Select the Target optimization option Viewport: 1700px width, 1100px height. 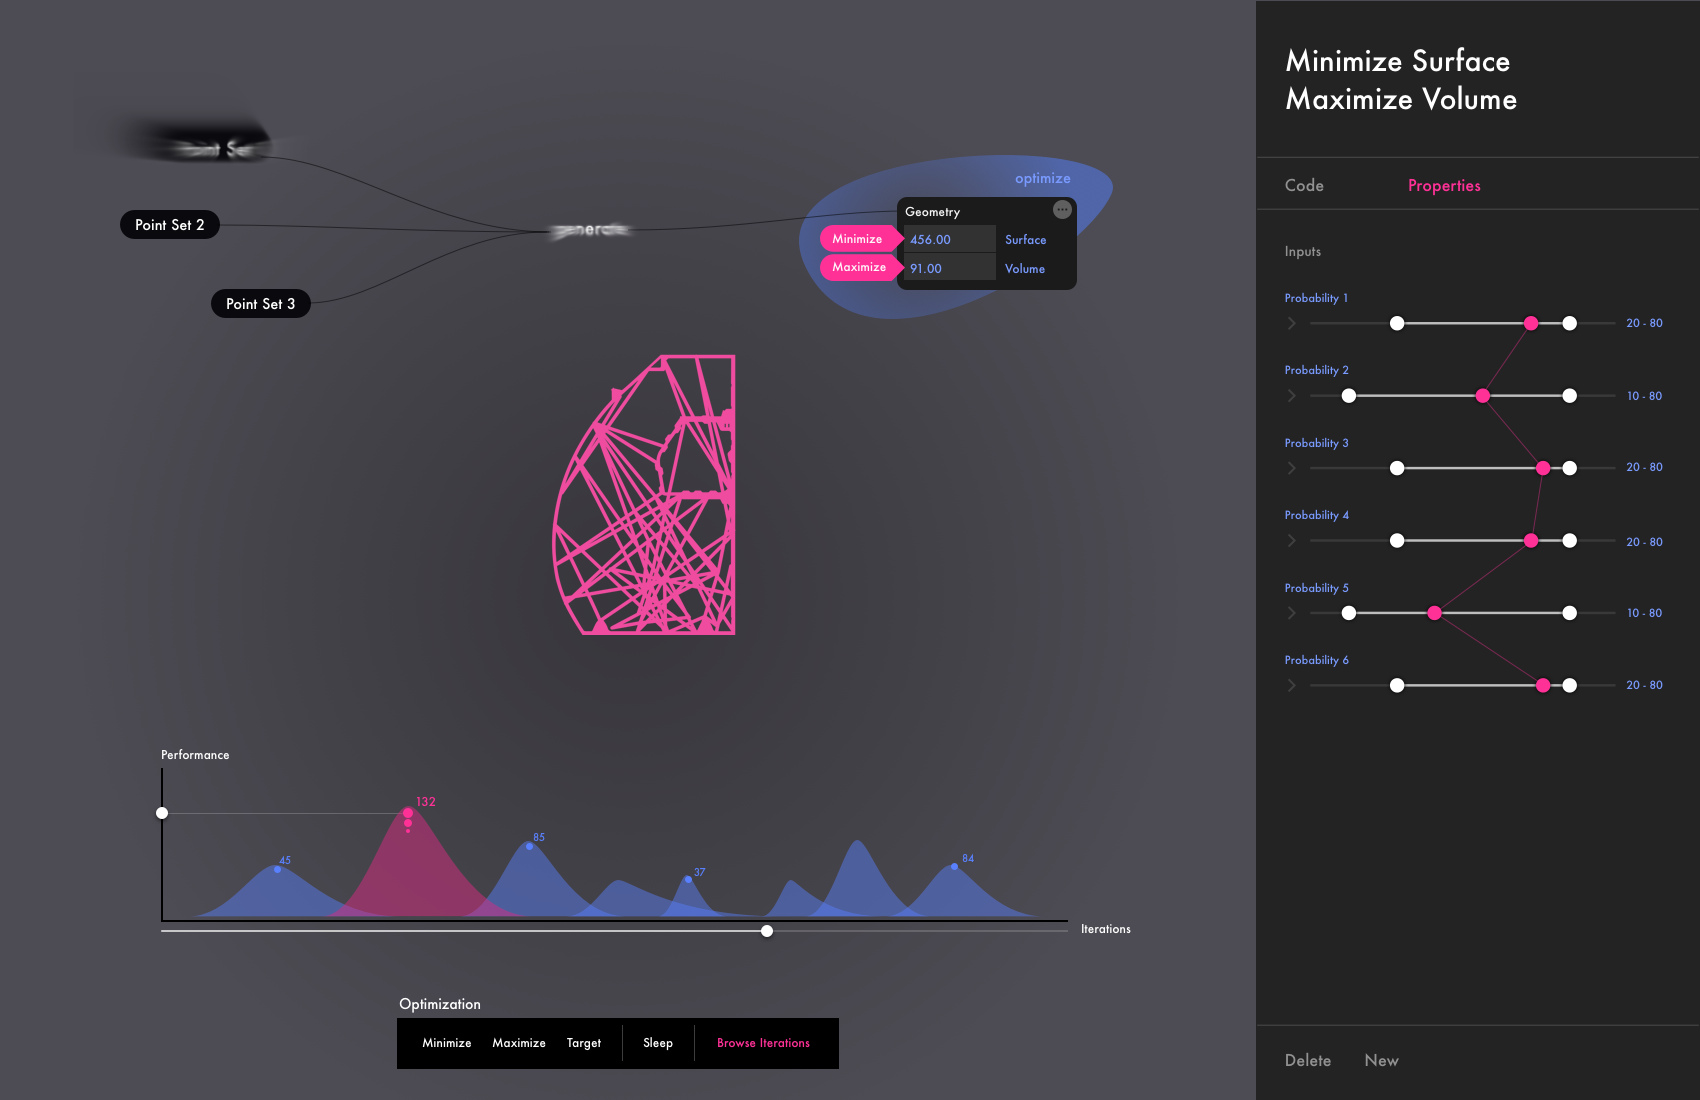click(x=583, y=1043)
